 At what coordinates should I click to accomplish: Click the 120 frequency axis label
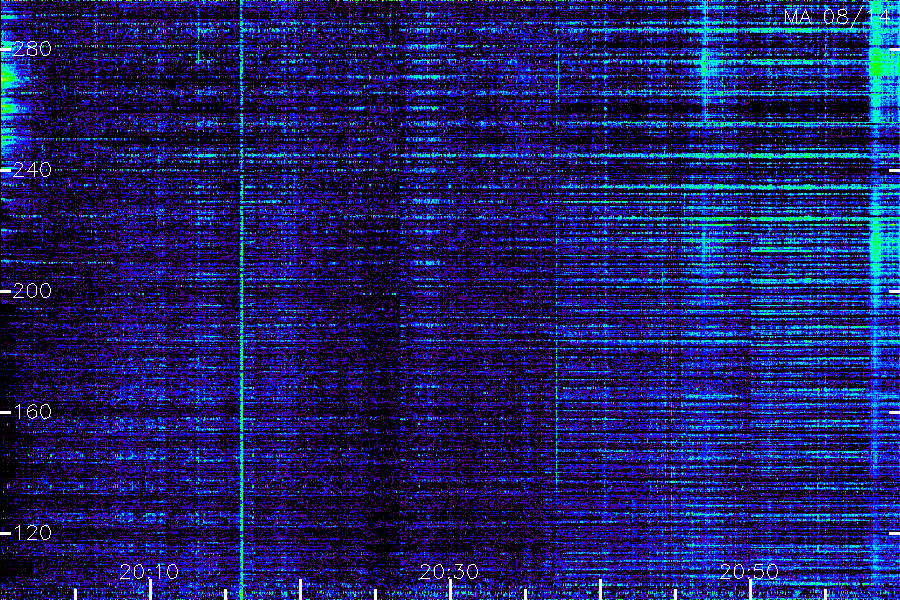(32, 533)
